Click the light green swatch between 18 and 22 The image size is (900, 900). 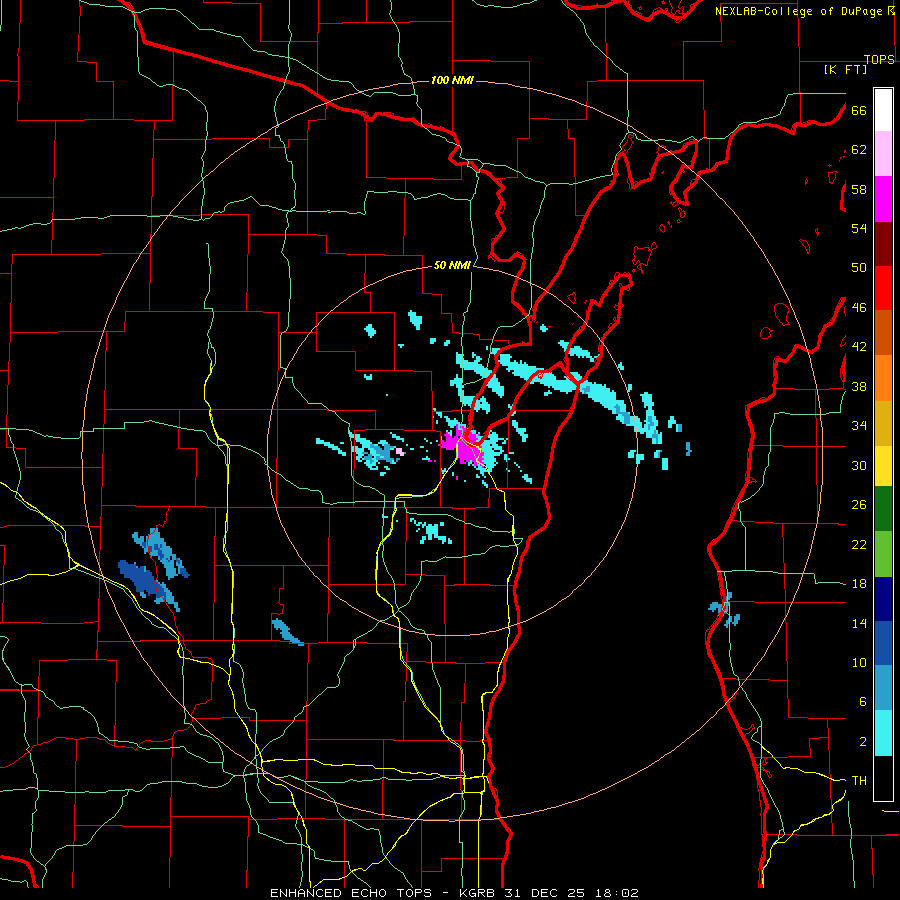tap(883, 553)
